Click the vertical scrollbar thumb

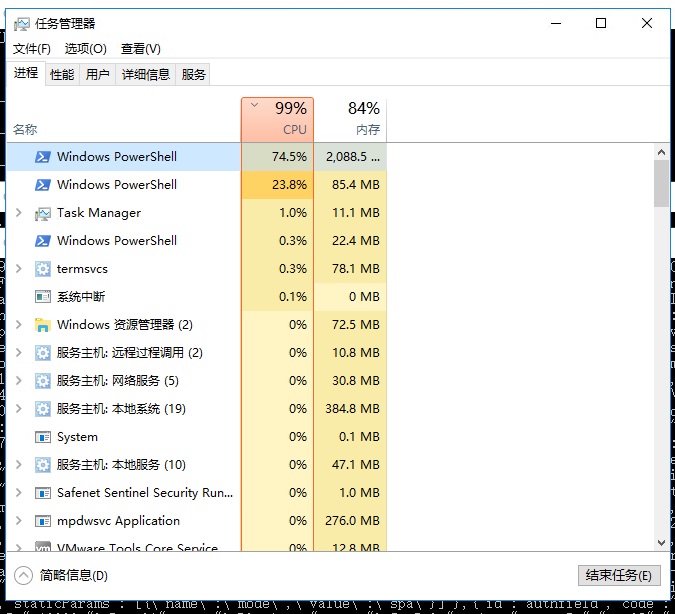point(661,183)
